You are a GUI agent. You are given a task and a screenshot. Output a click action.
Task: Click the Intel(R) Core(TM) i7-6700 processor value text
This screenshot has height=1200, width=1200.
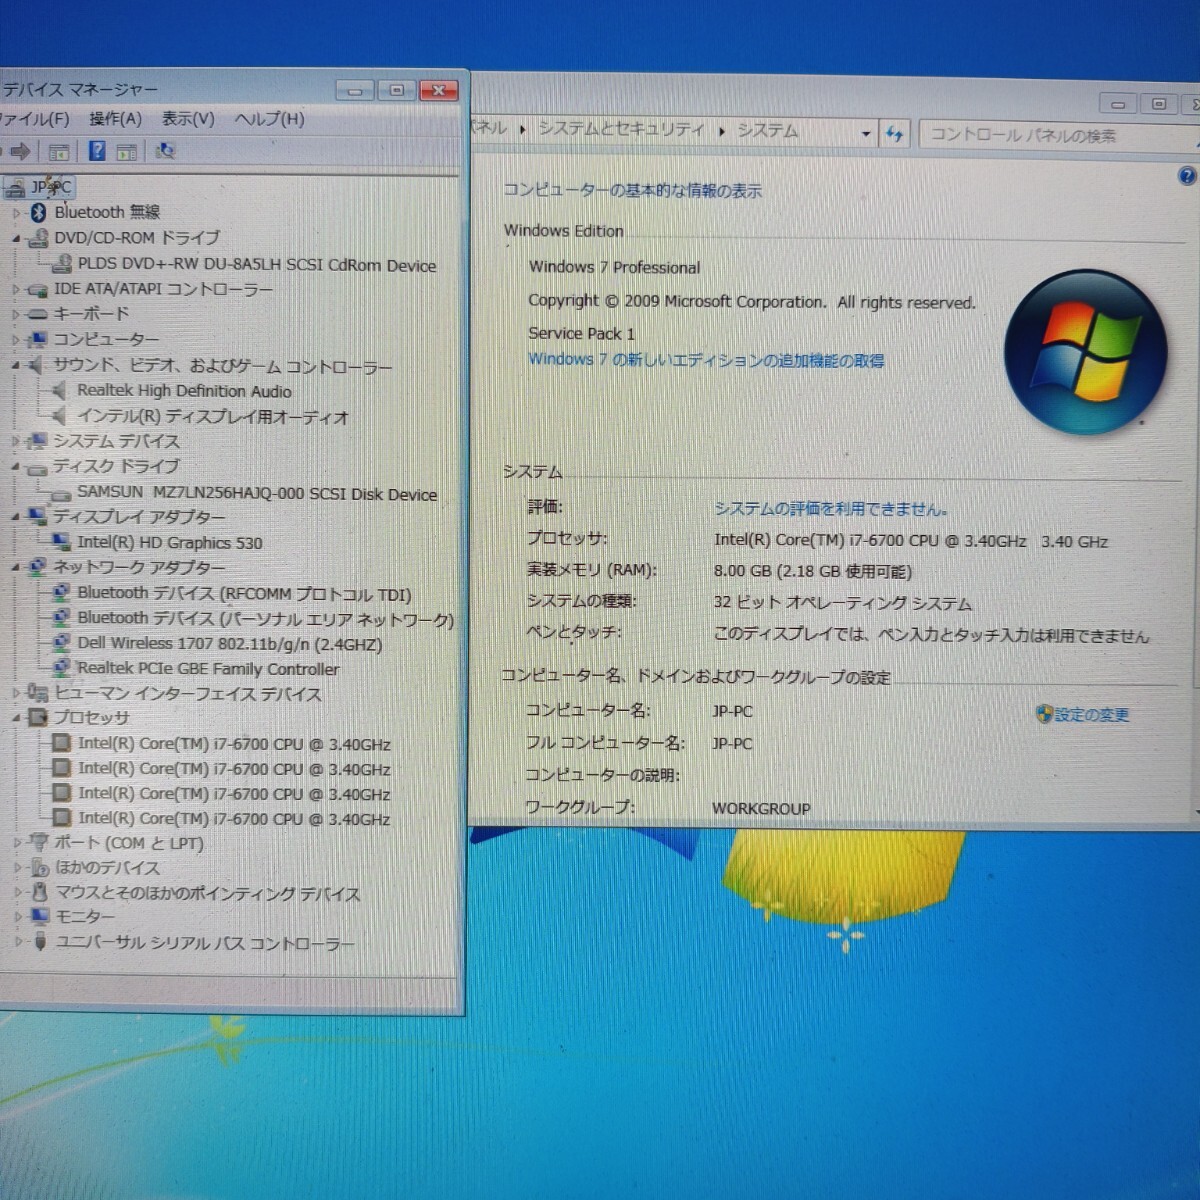pos(911,541)
